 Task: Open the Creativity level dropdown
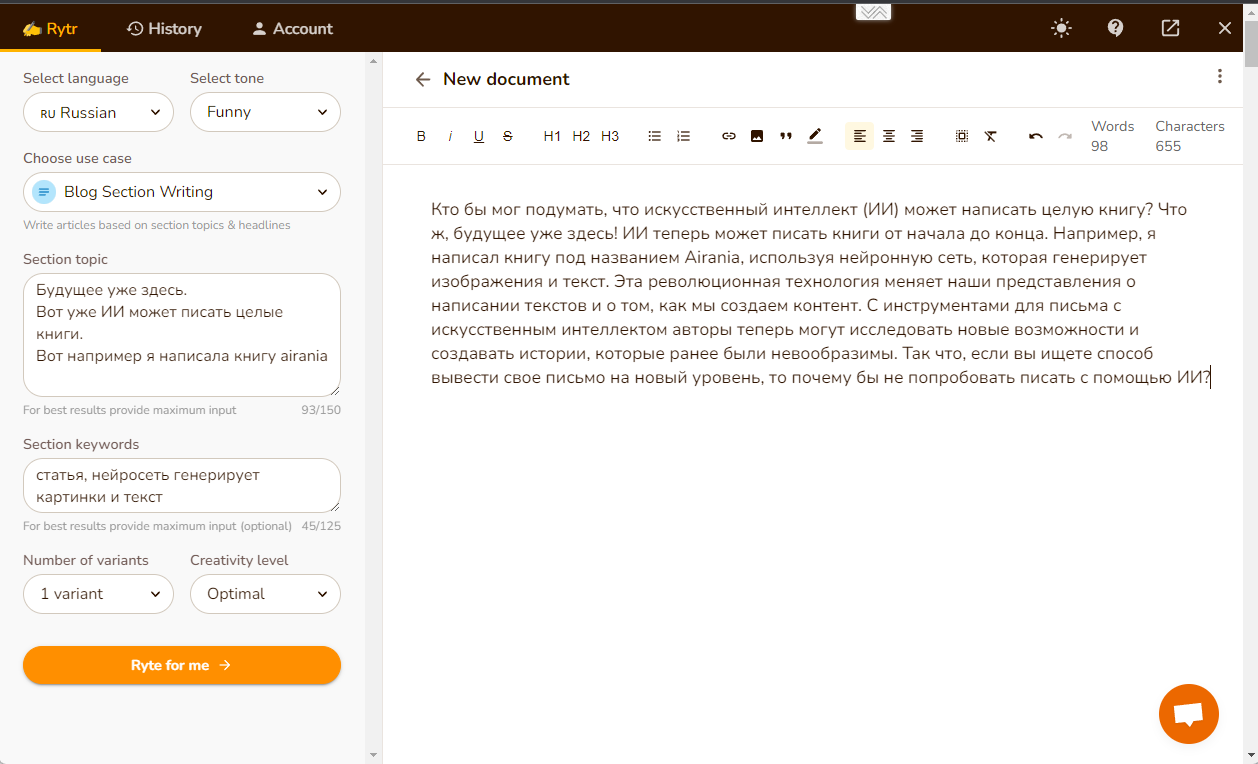[x=265, y=594]
